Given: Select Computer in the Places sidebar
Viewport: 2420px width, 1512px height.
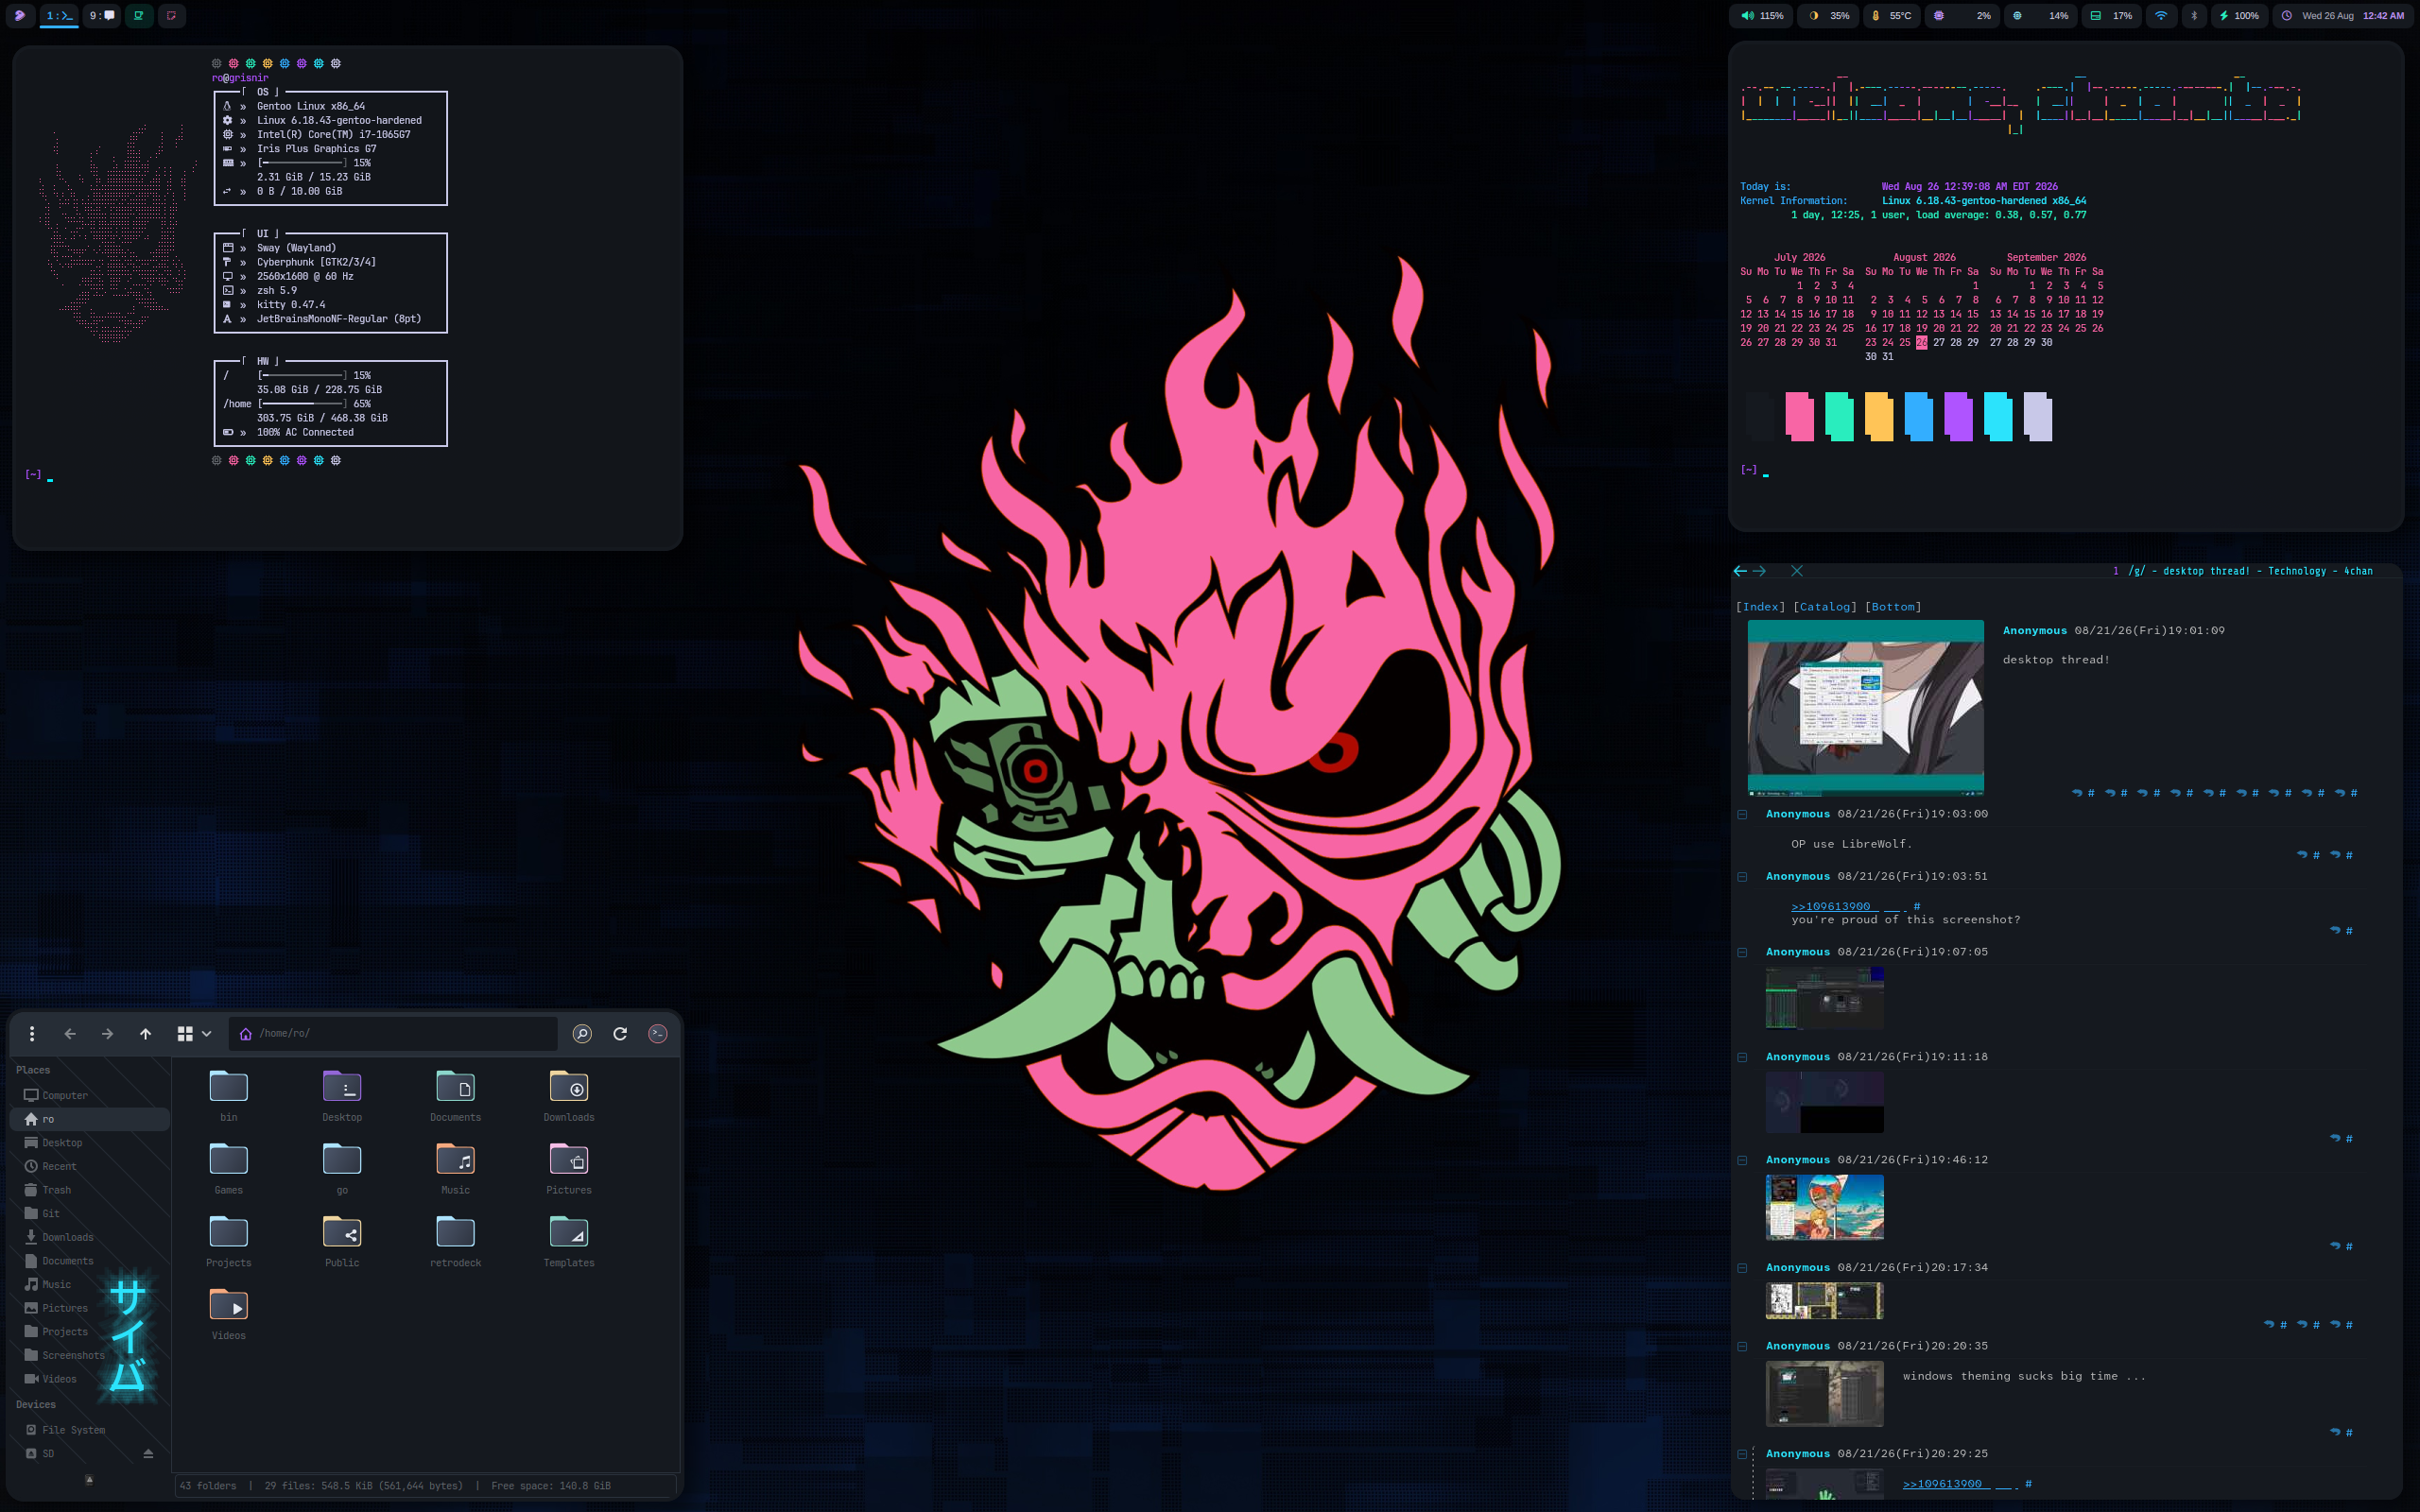Looking at the screenshot, I should point(89,1095).
